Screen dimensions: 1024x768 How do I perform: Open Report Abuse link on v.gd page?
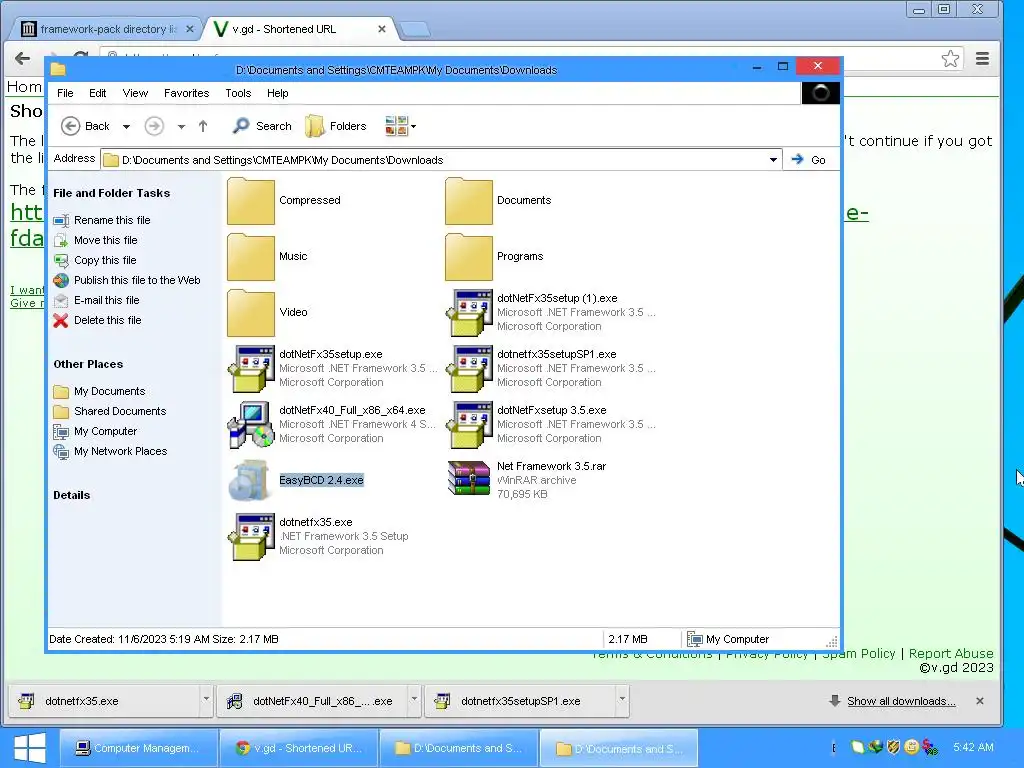point(951,654)
